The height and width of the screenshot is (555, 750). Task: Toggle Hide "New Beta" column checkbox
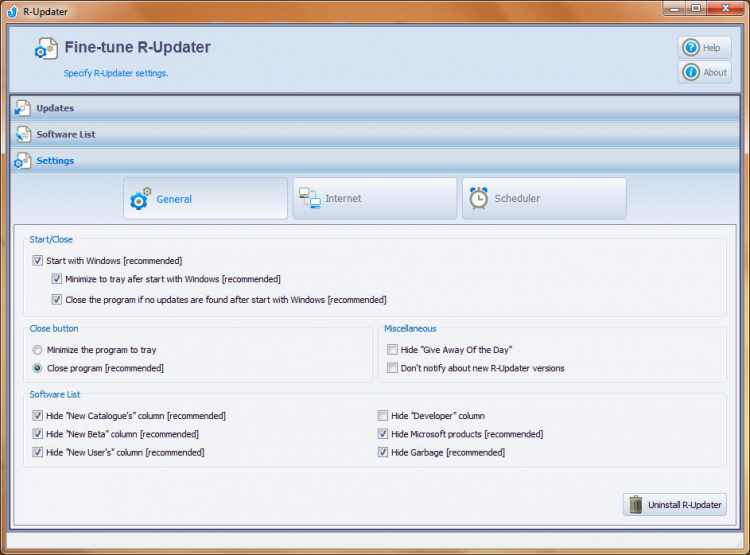pyautogui.click(x=37, y=434)
